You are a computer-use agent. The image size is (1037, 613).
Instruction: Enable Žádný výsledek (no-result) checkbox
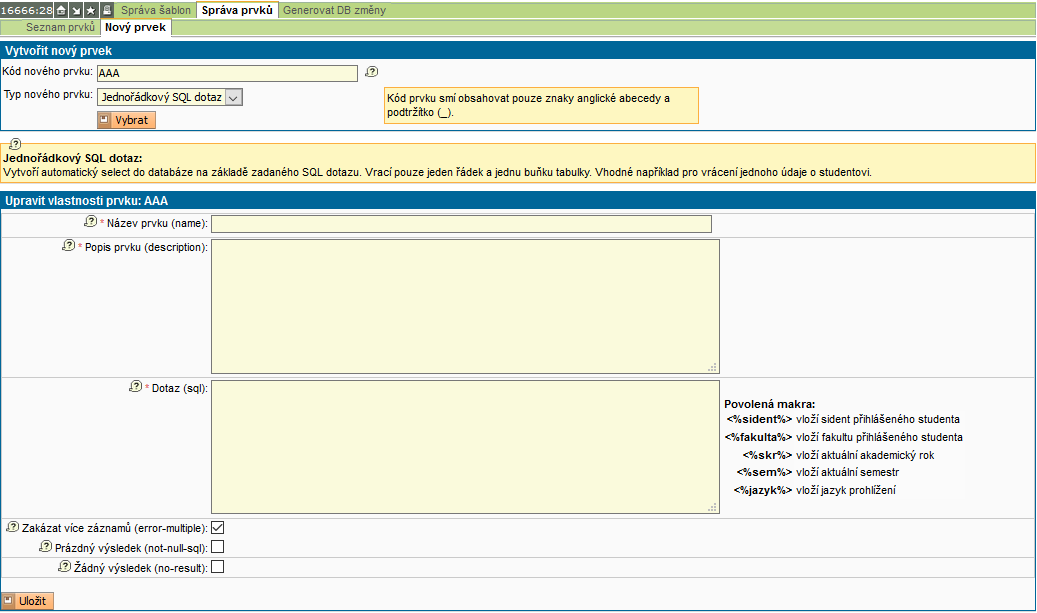217,567
